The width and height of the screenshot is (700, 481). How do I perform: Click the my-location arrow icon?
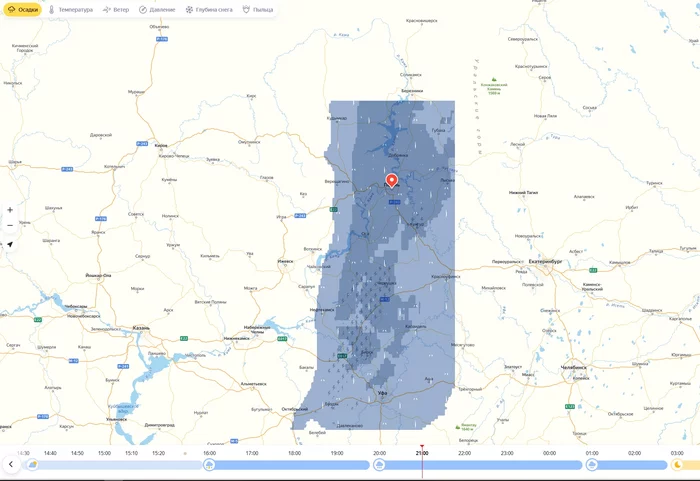coord(10,244)
